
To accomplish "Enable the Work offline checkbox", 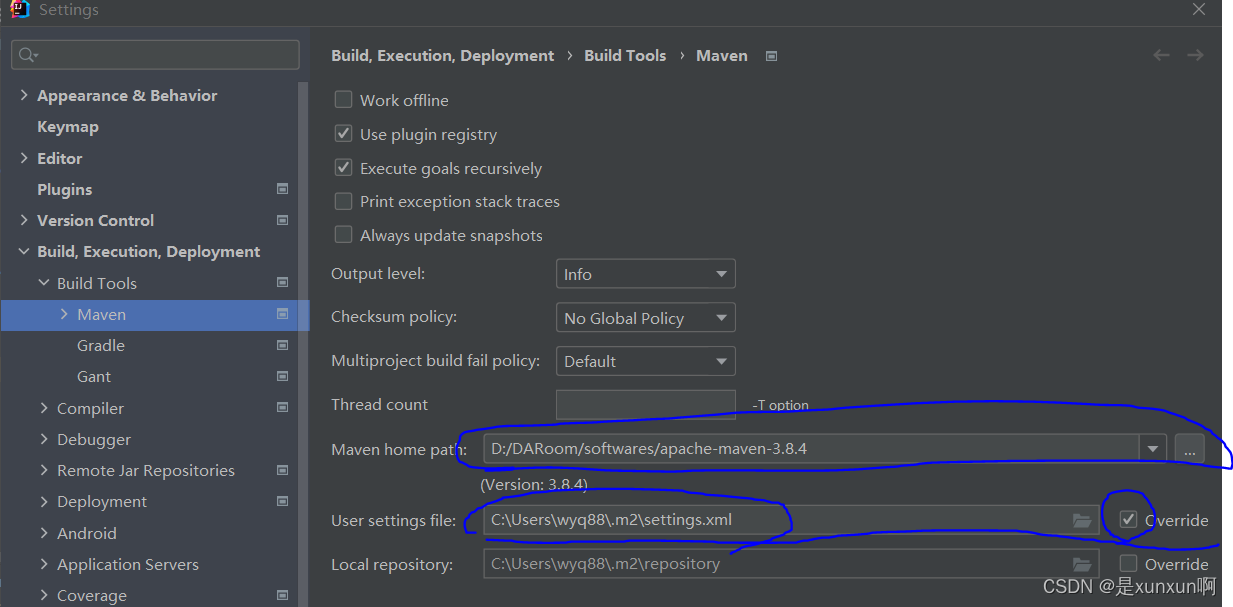I will pos(343,99).
